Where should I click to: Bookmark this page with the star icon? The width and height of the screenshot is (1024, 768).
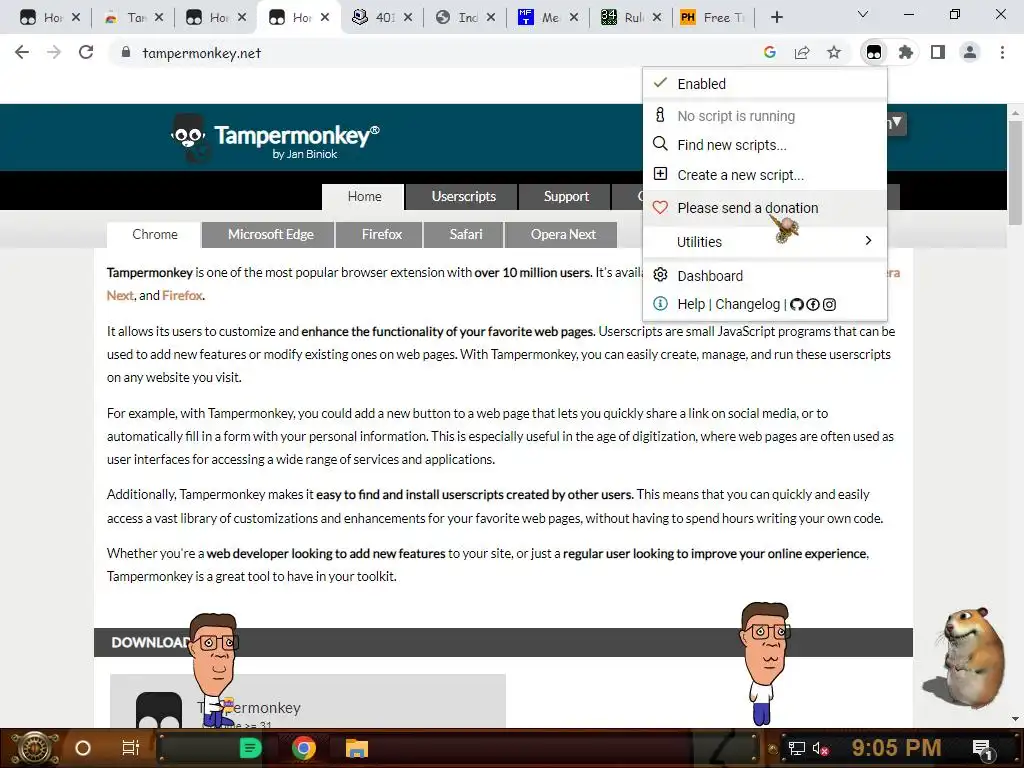[833, 52]
